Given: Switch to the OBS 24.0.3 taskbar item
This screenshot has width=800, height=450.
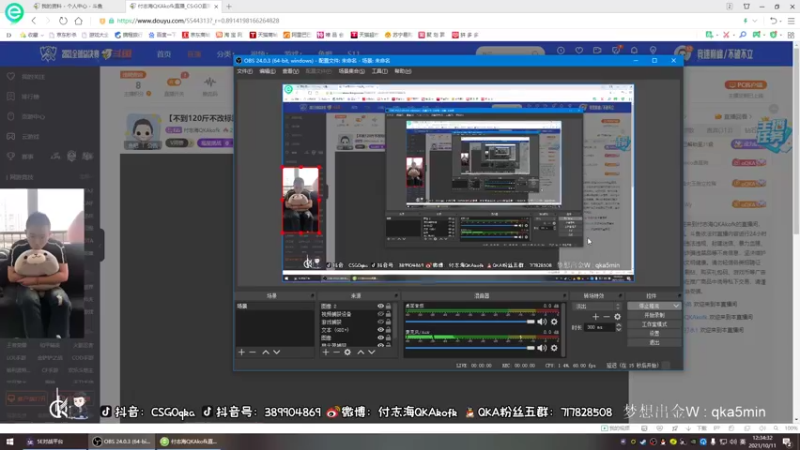Looking at the screenshot, I should pyautogui.click(x=121, y=441).
